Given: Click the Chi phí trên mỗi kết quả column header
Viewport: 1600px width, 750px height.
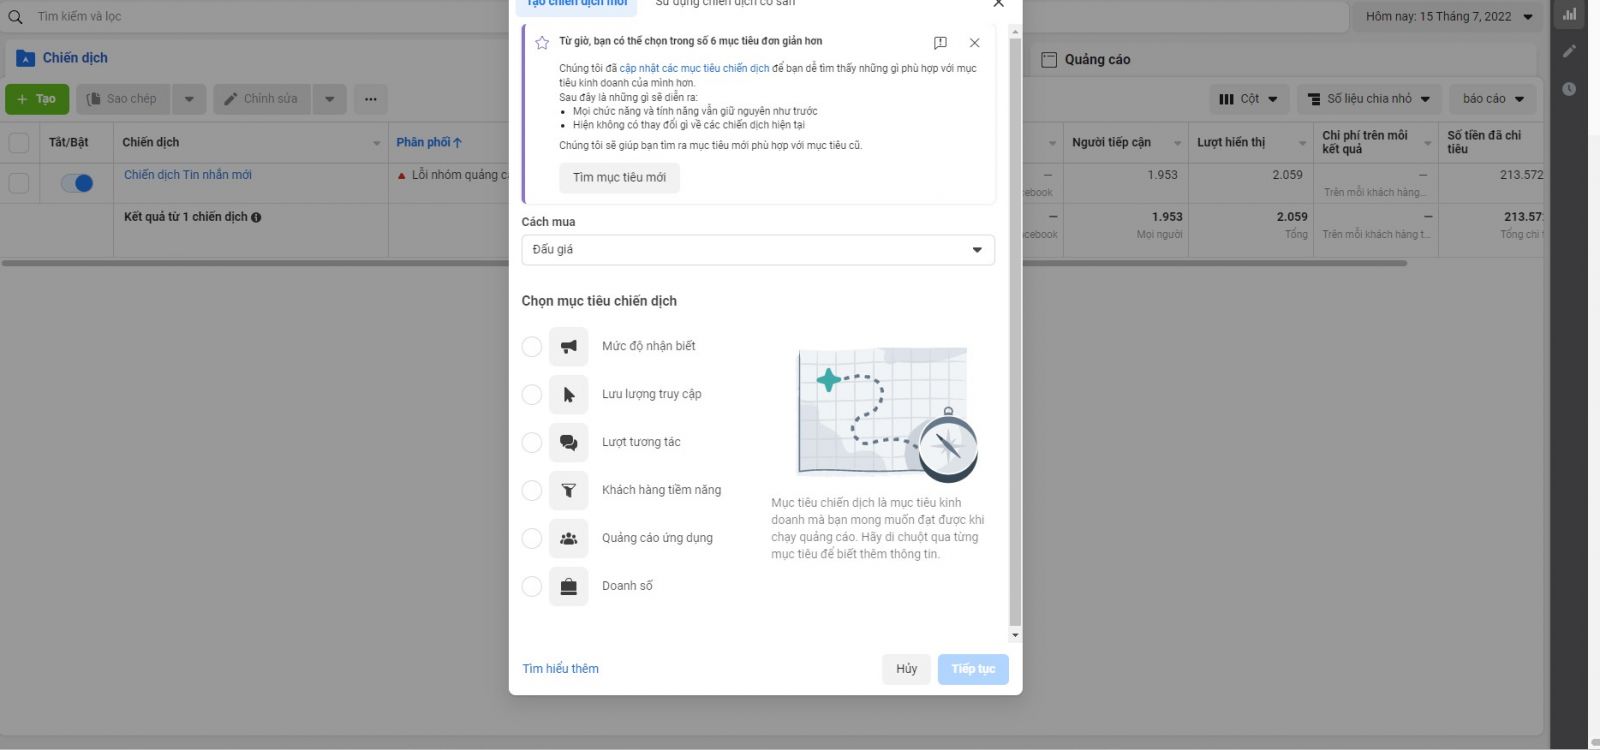Looking at the screenshot, I should coord(1376,142).
